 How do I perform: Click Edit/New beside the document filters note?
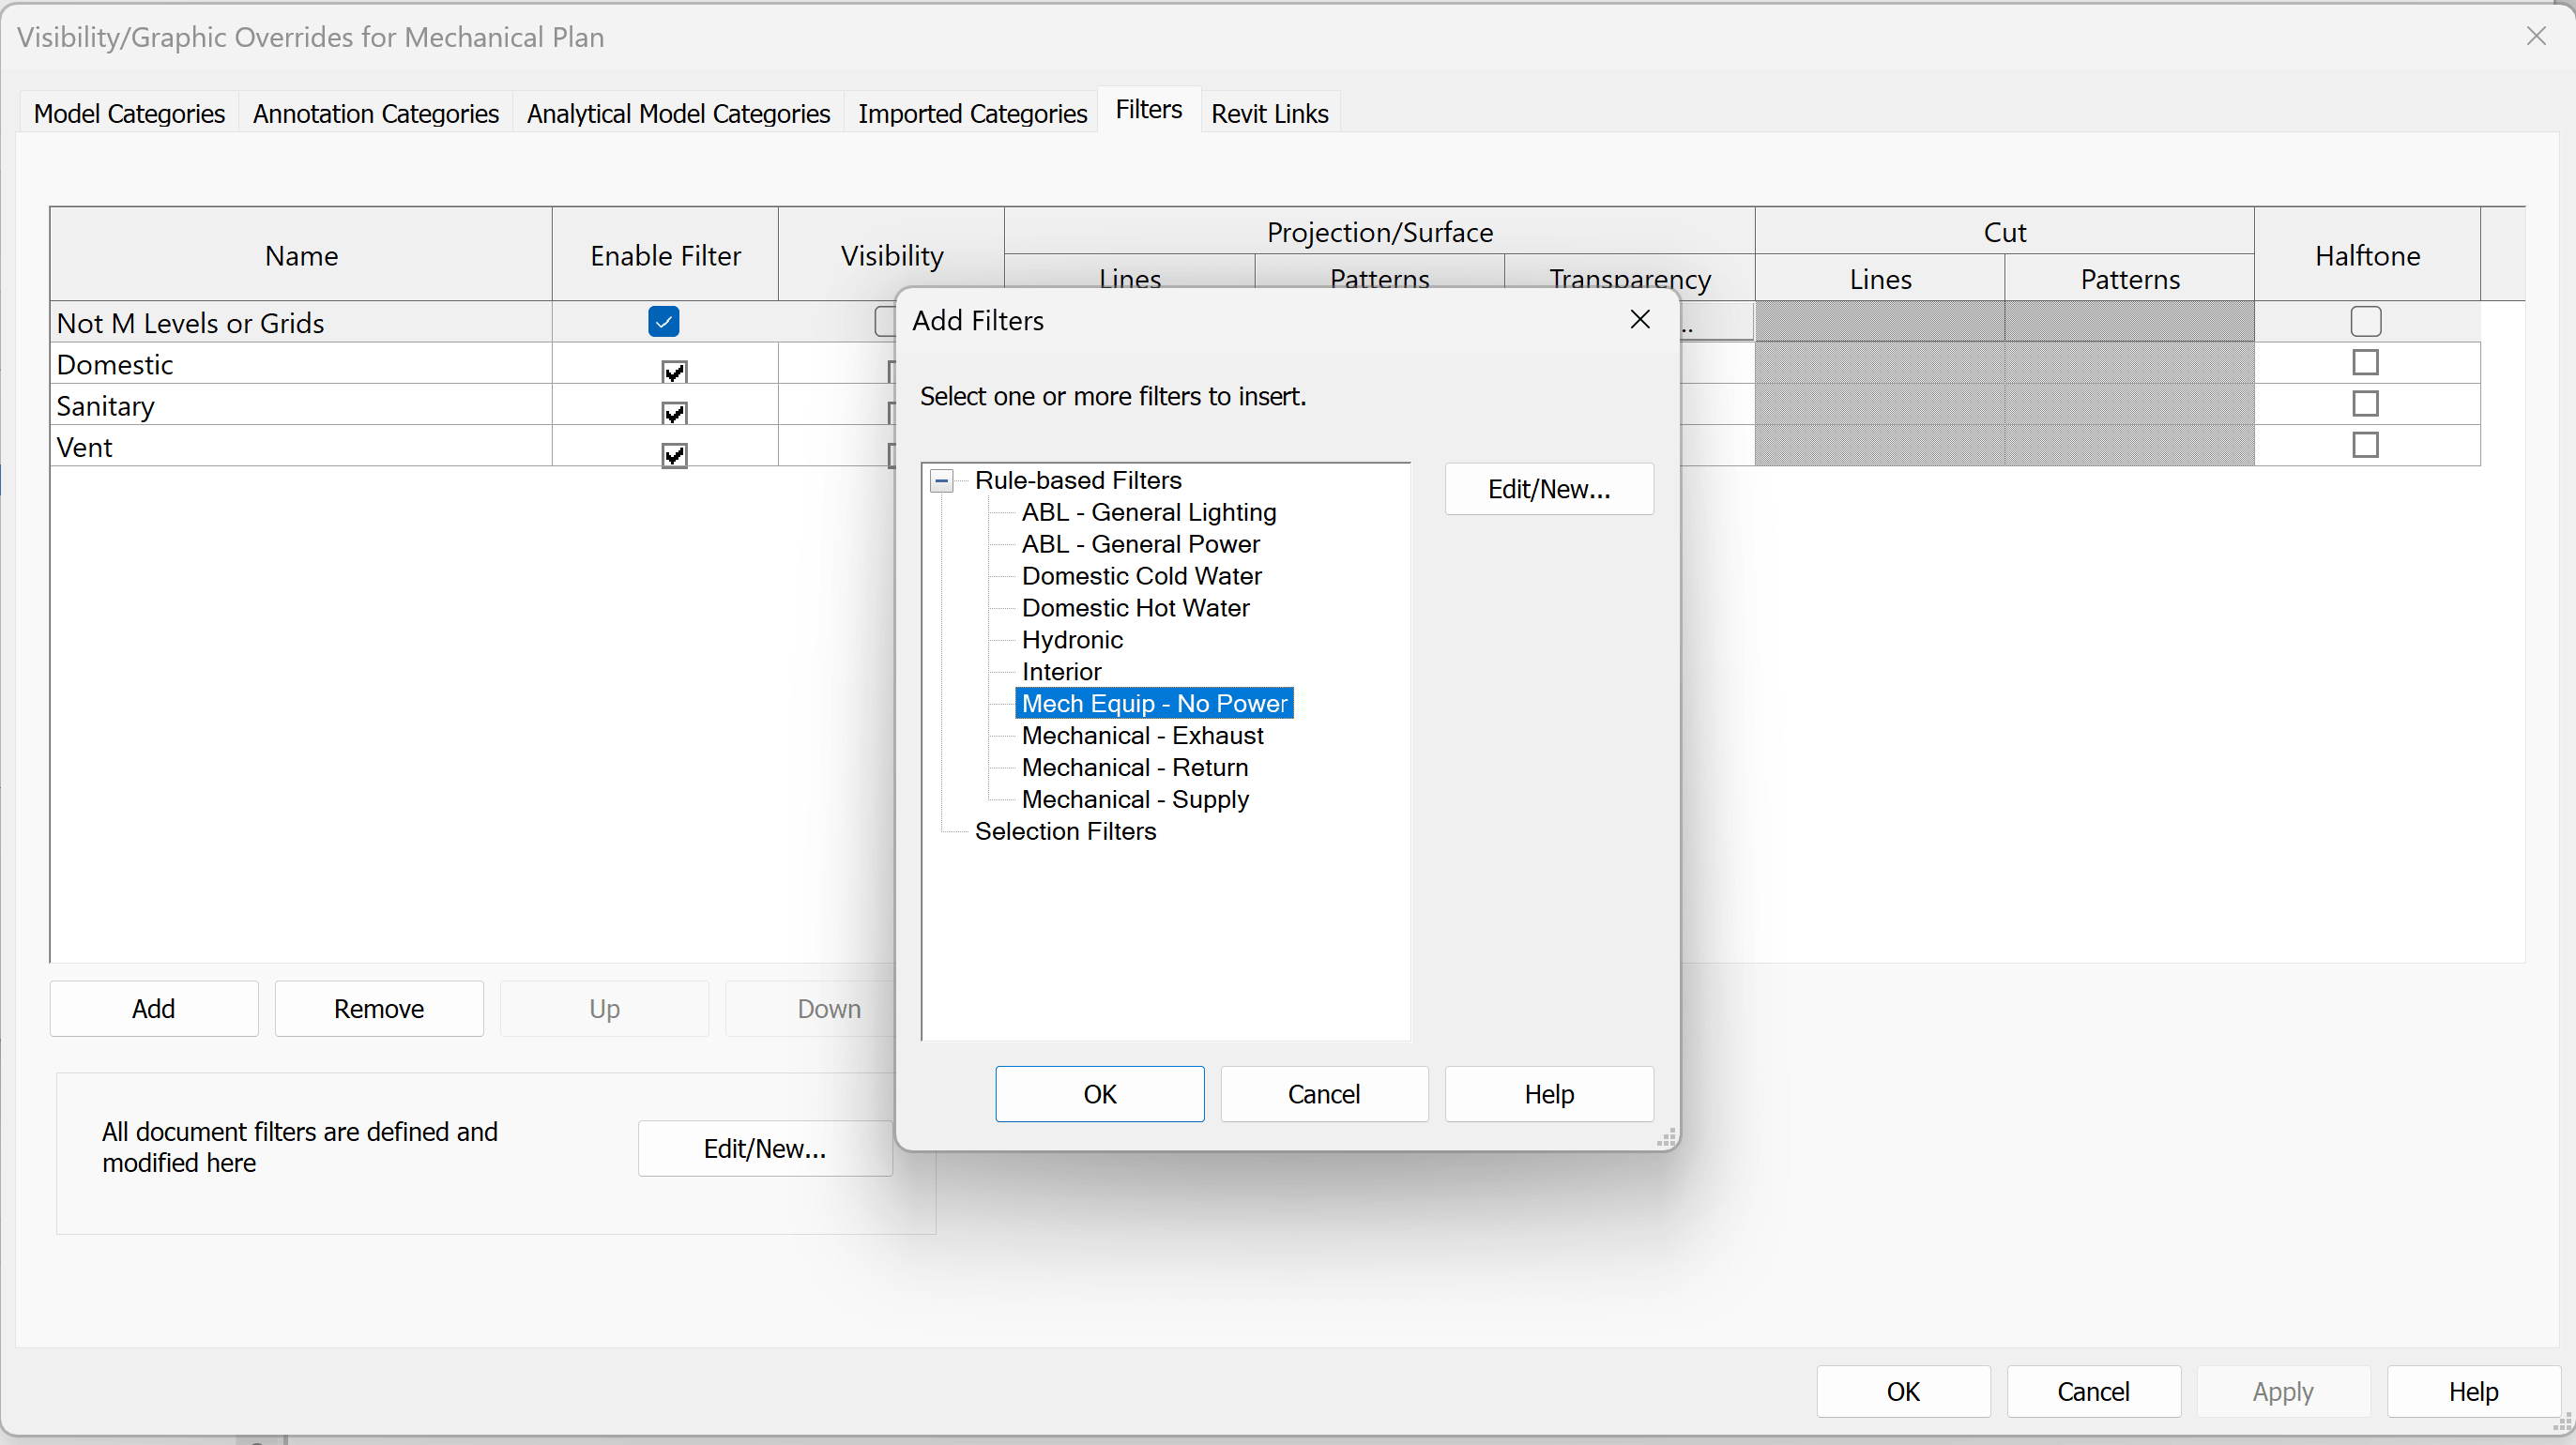(x=765, y=1149)
